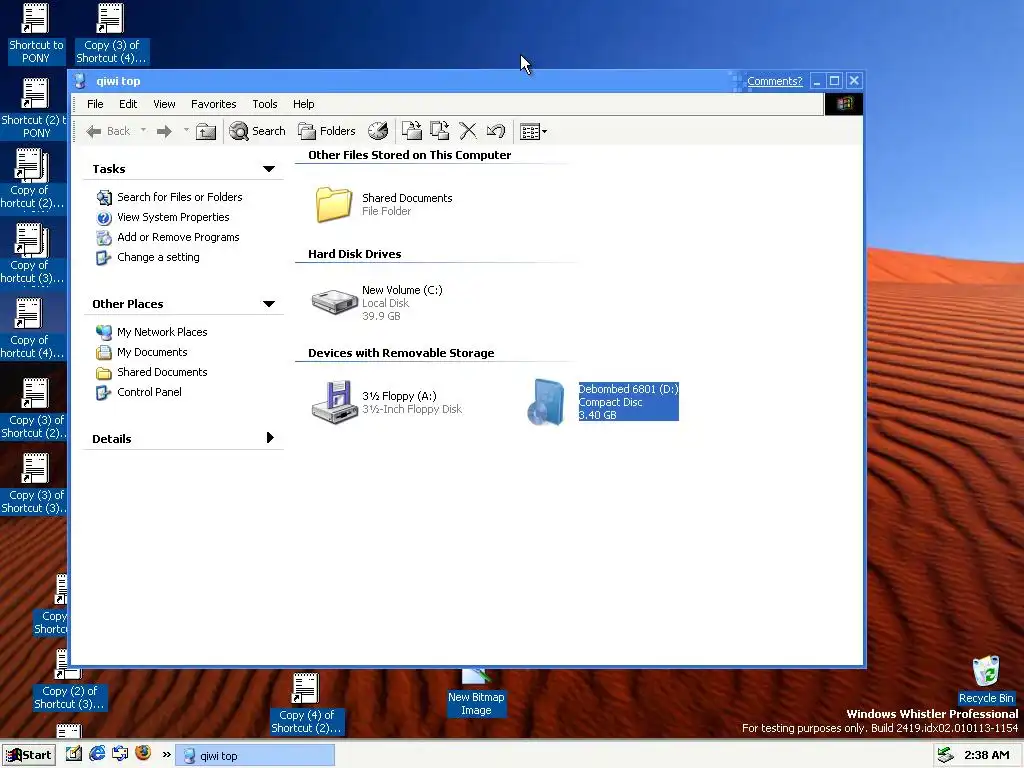Click the Show Desktop quick launch icon
This screenshot has height=768, width=1024.
click(x=74, y=754)
